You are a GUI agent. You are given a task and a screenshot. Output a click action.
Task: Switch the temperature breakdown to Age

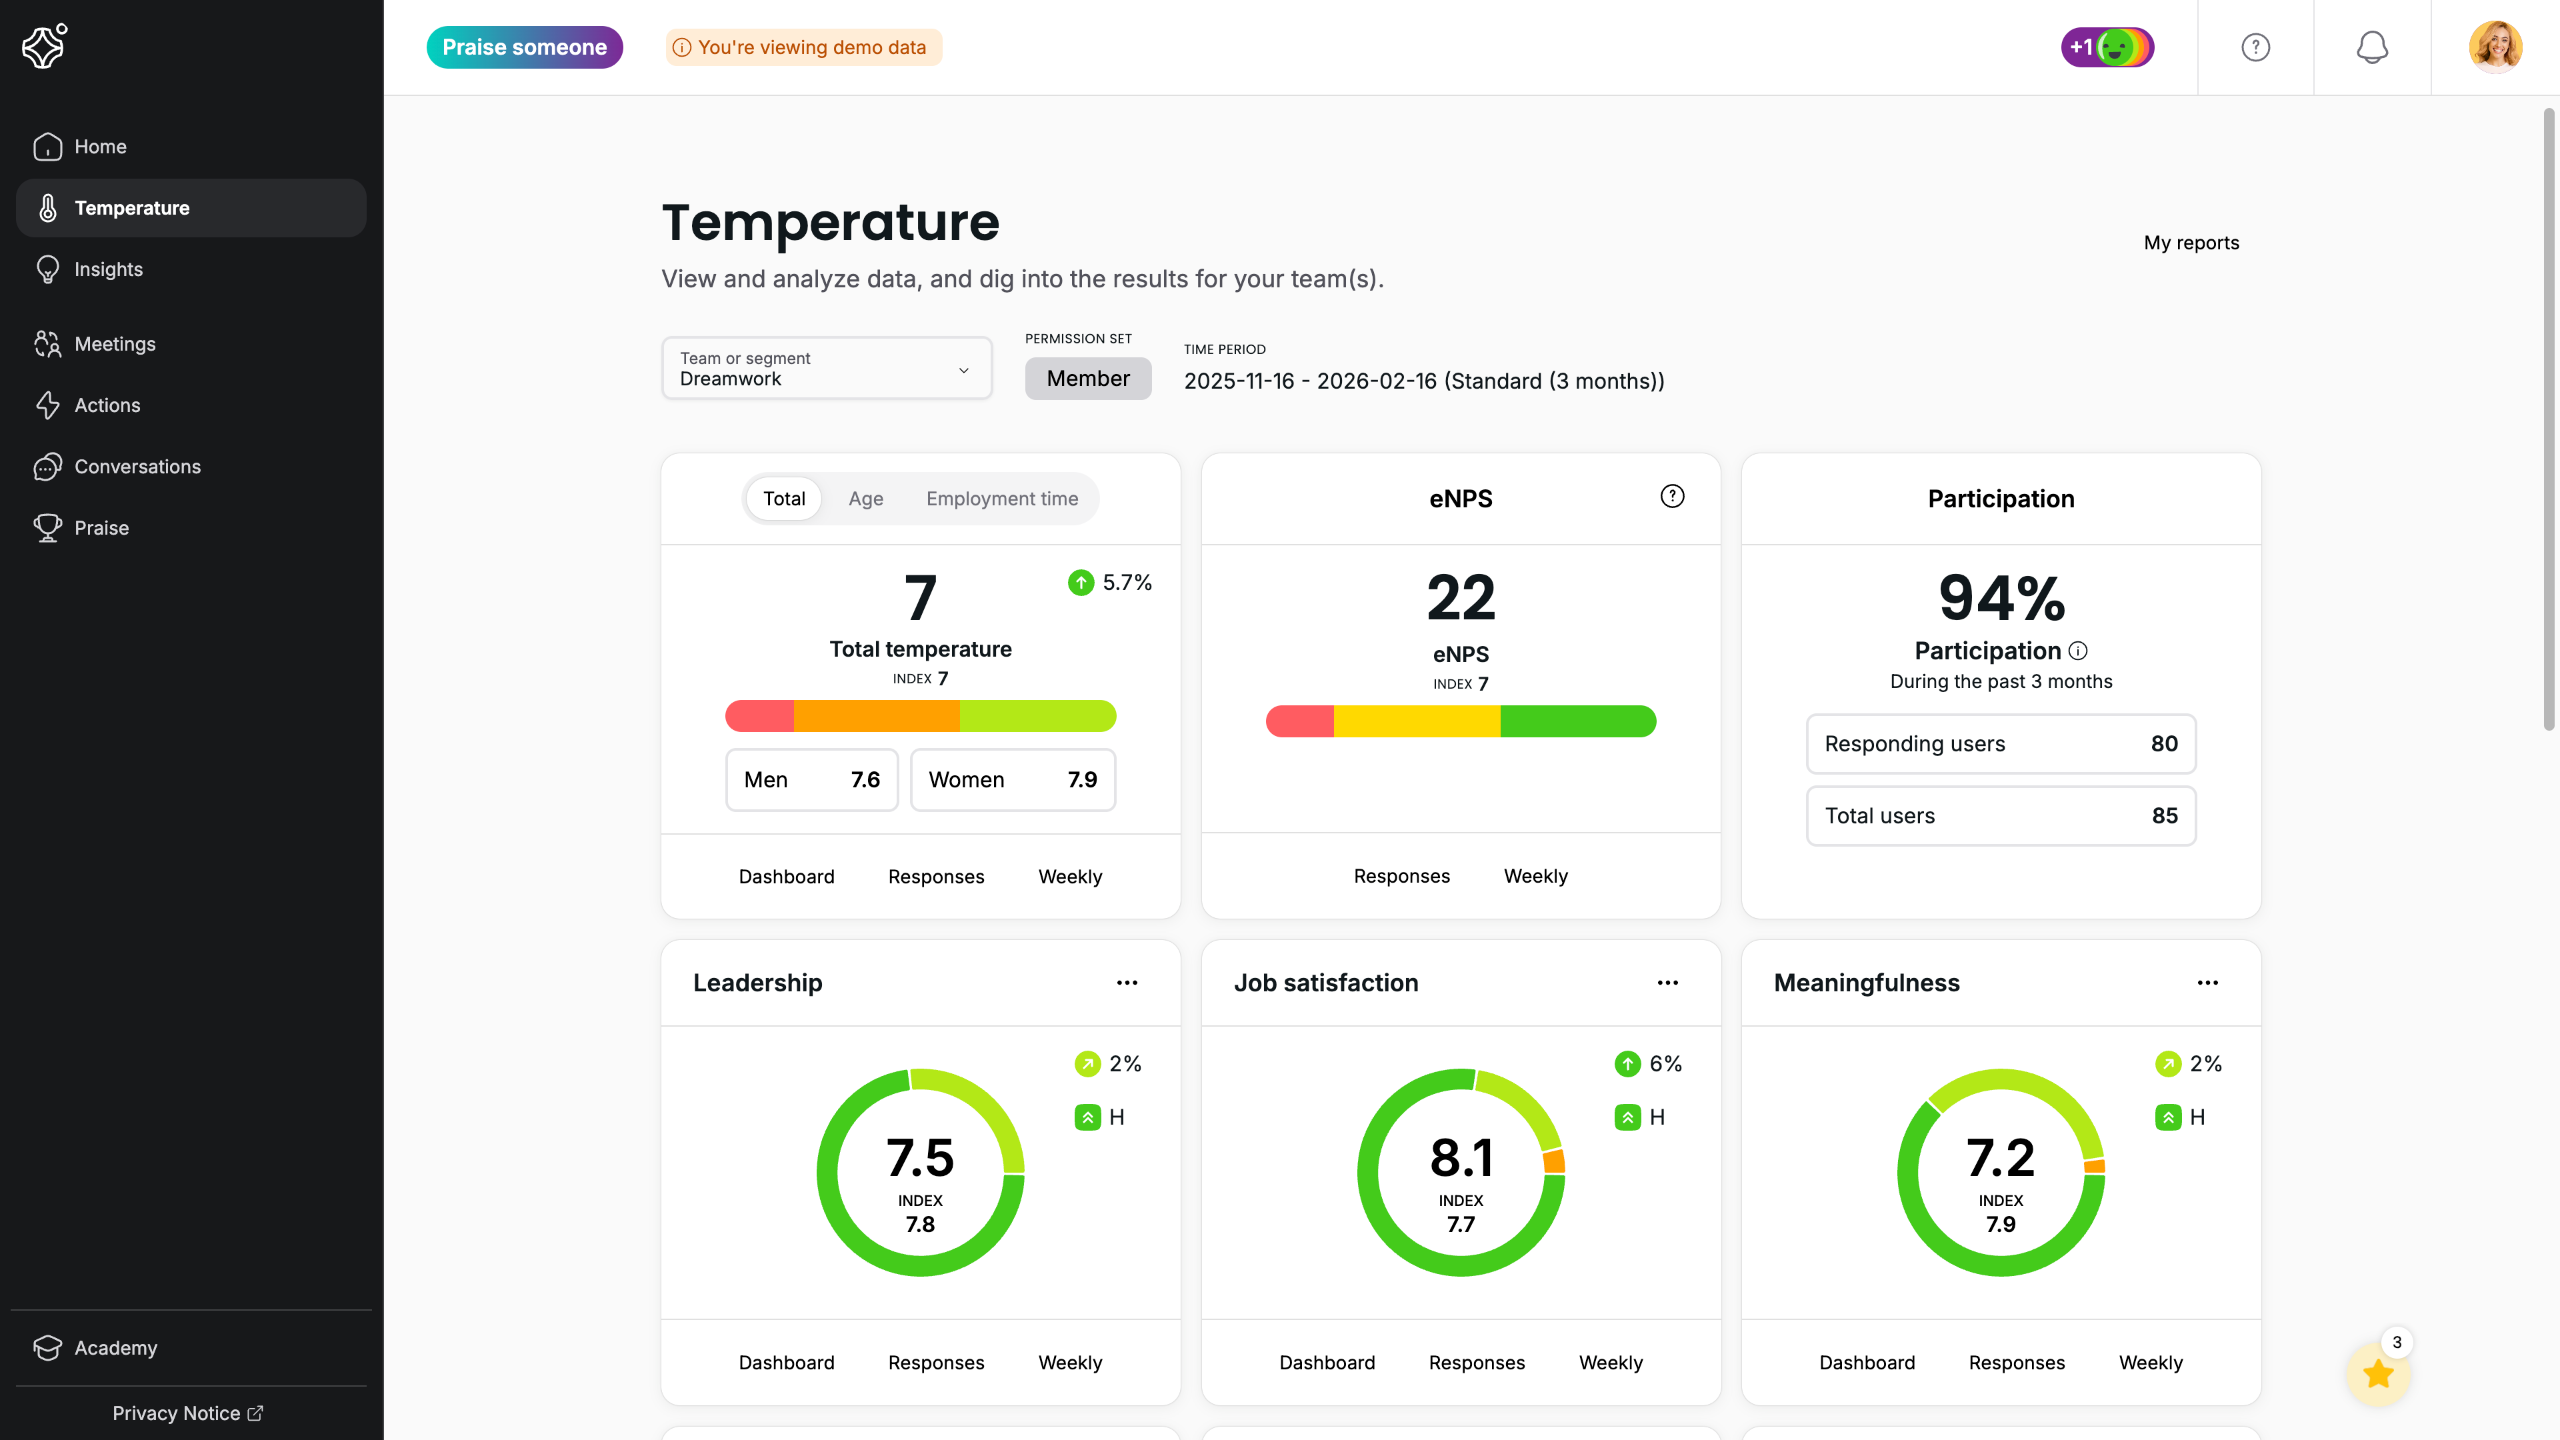point(865,498)
